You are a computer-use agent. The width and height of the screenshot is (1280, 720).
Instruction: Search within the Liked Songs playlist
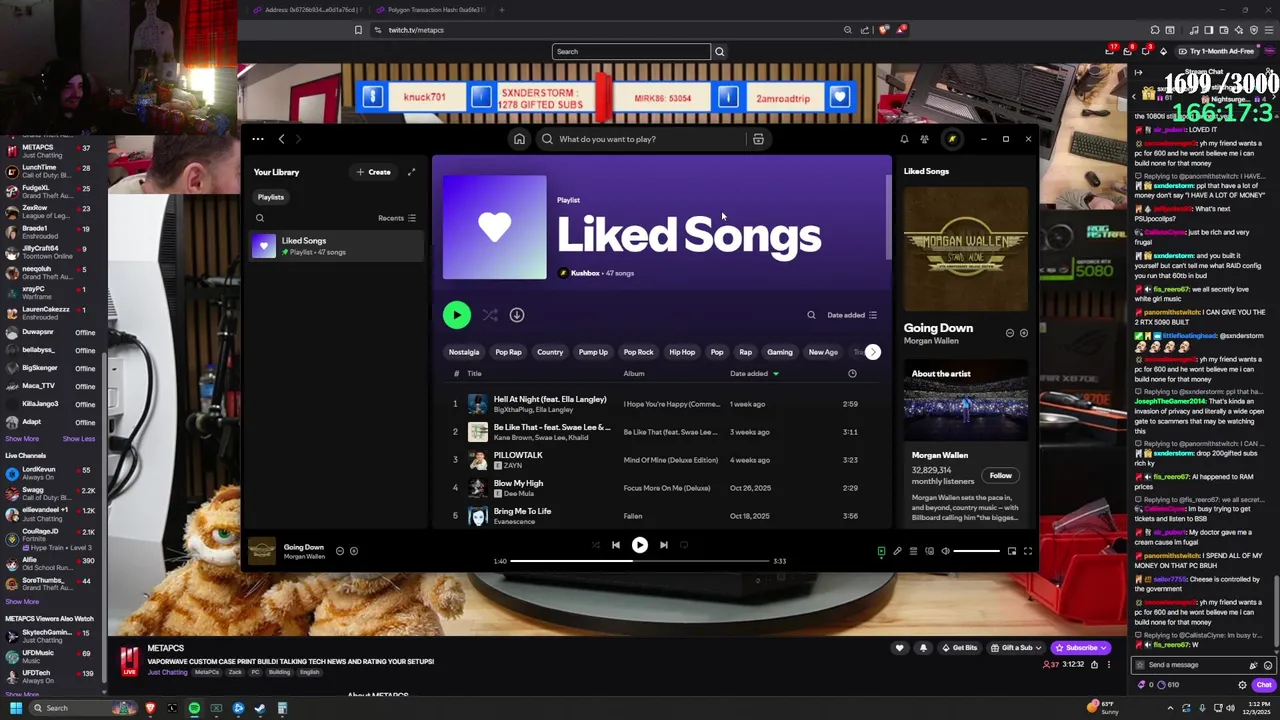[x=811, y=315]
